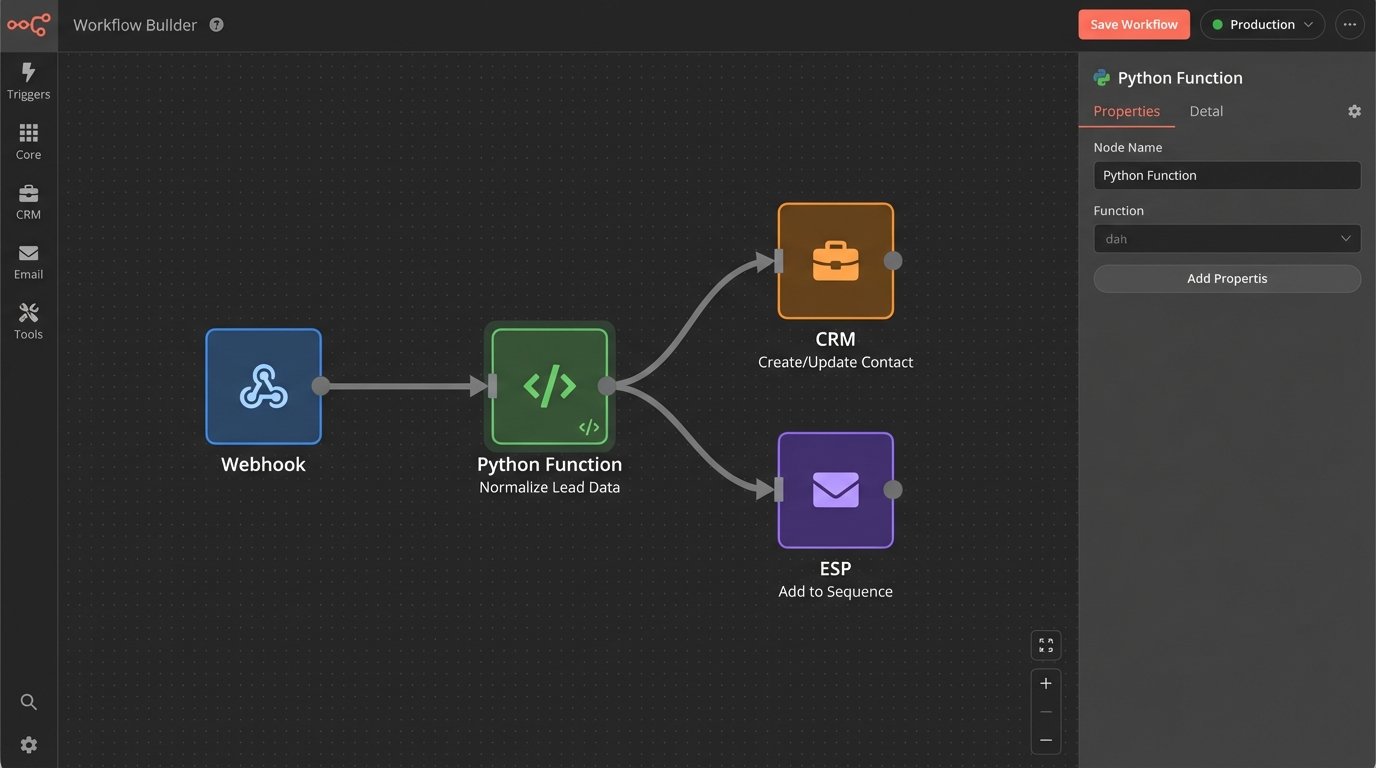Open the Email nodes category
Viewport: 1376px width, 768px height.
[x=28, y=261]
